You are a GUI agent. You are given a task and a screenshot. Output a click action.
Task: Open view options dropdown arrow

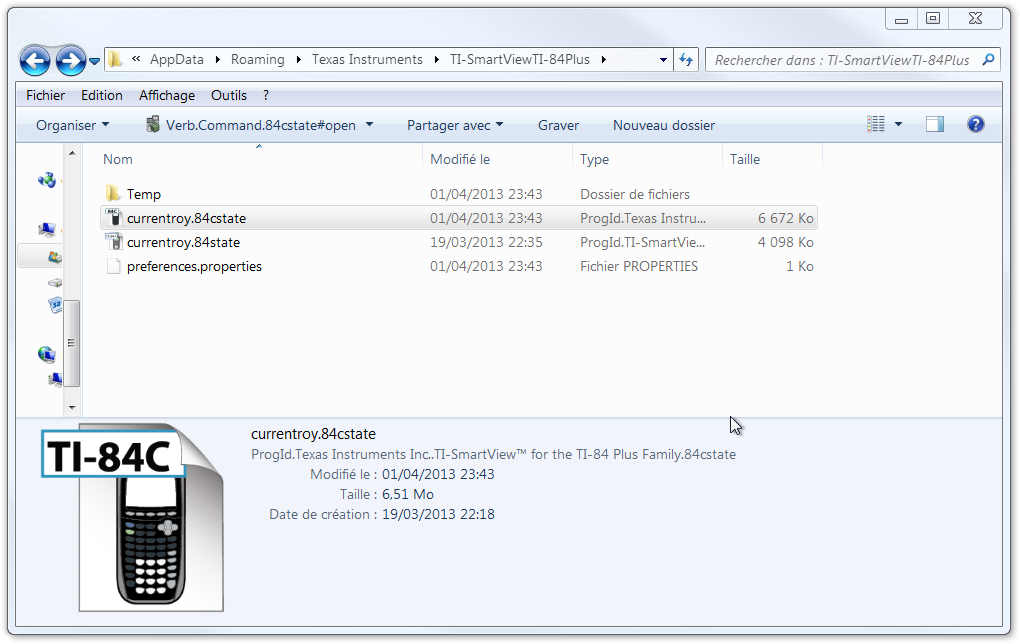point(898,124)
